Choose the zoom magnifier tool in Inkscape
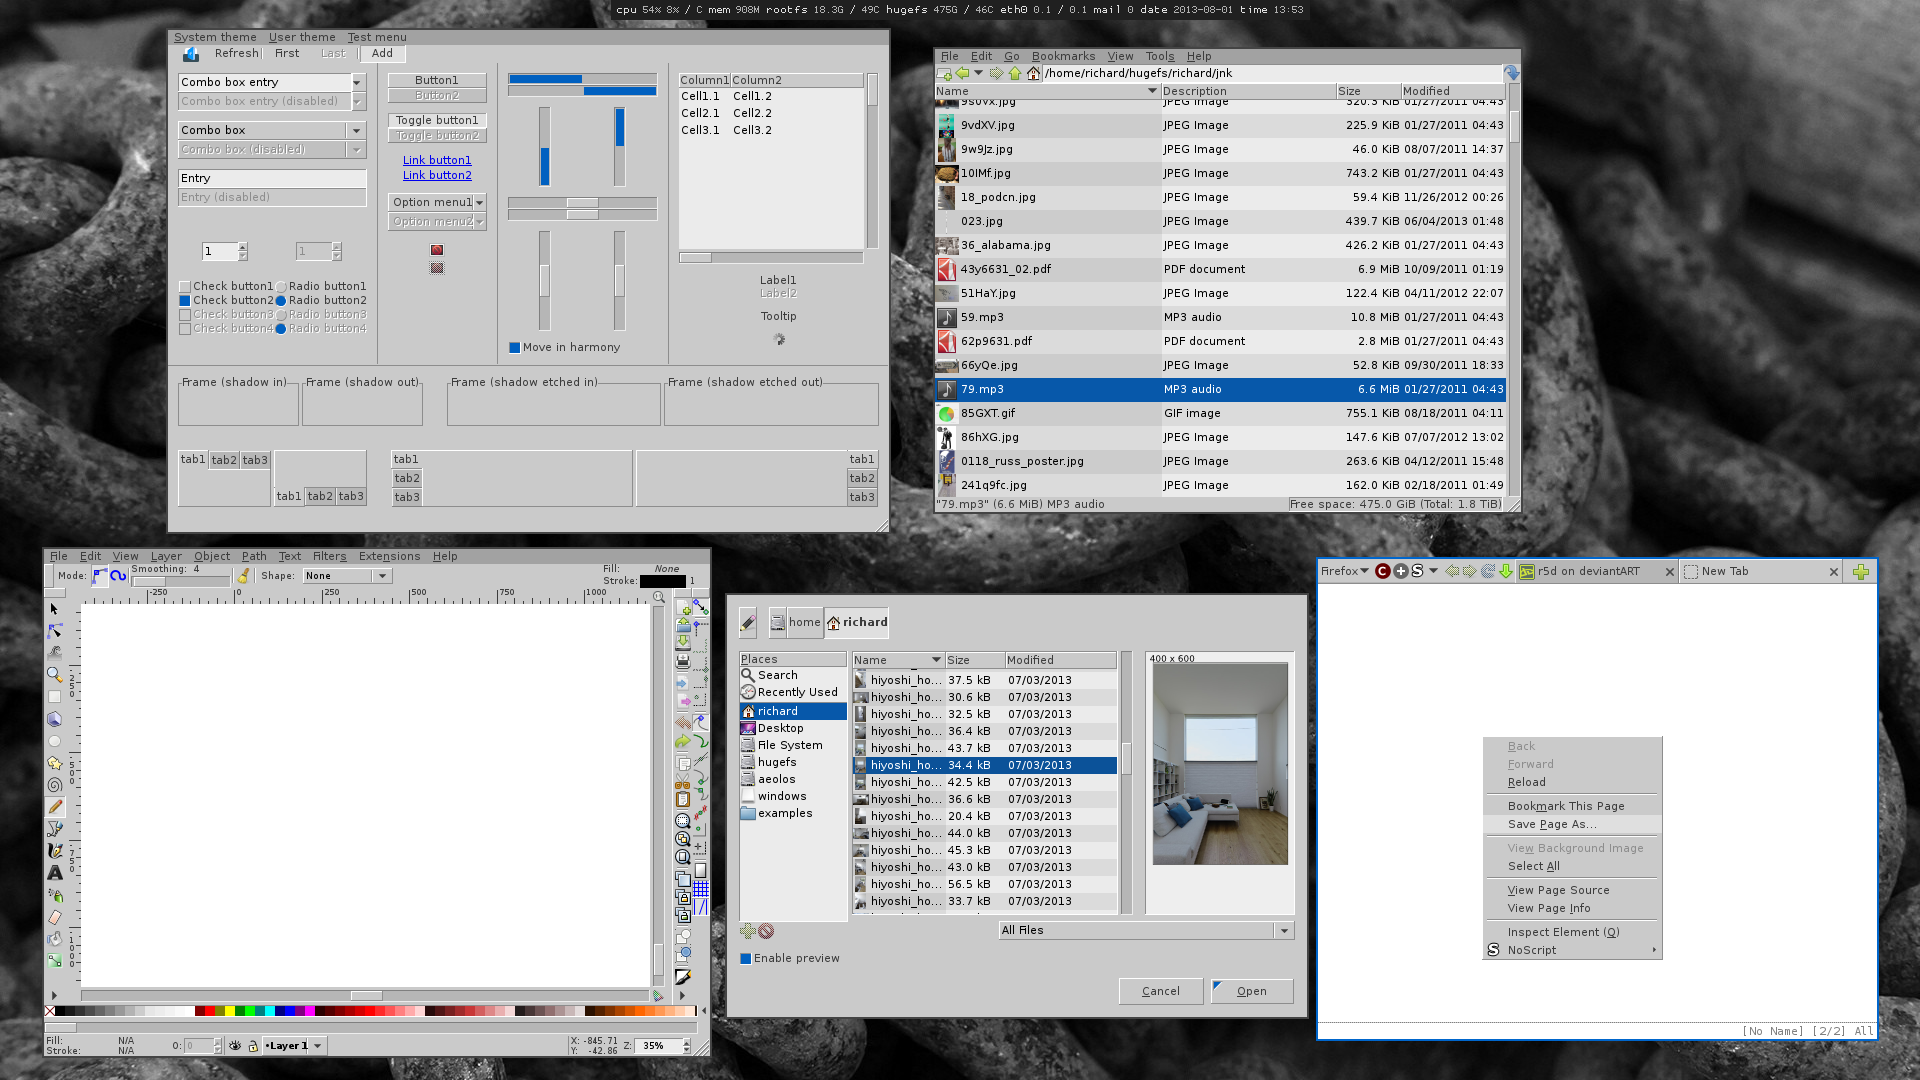The height and width of the screenshot is (1080, 1920). click(x=54, y=675)
